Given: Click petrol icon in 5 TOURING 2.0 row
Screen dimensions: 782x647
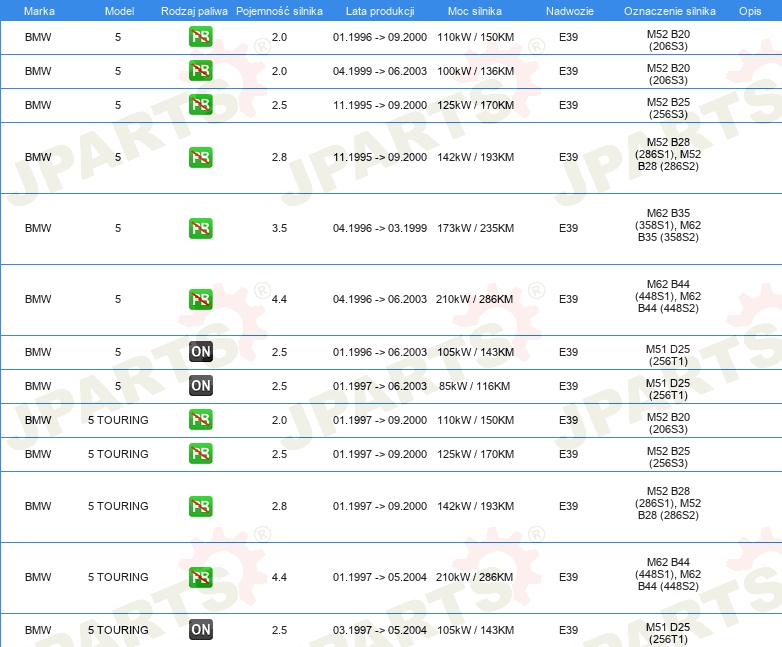Looking at the screenshot, I should [x=200, y=420].
